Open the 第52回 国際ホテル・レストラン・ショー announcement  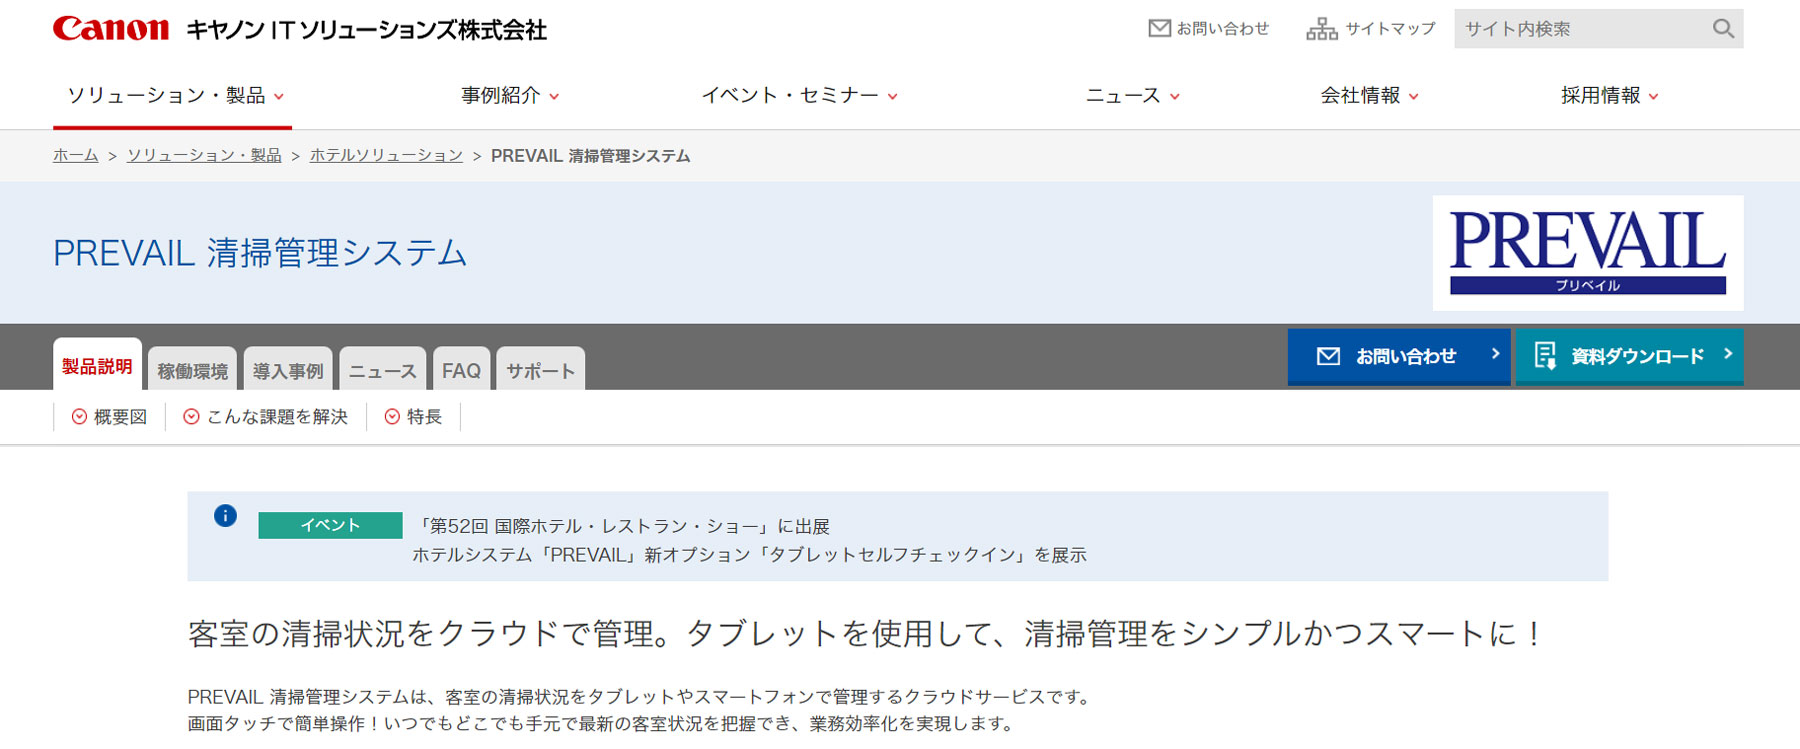coord(622,526)
